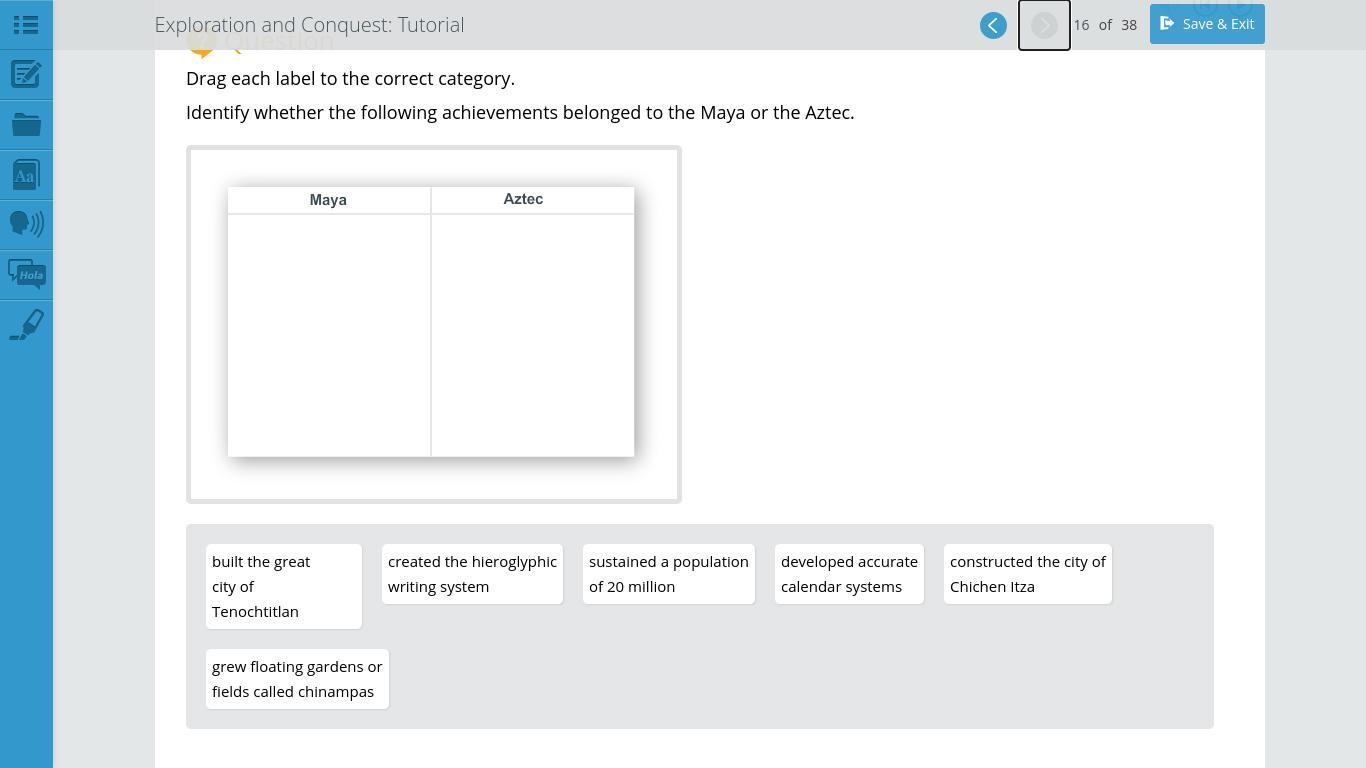The width and height of the screenshot is (1366, 768).
Task: Go to the previous page arrow
Action: point(993,25)
